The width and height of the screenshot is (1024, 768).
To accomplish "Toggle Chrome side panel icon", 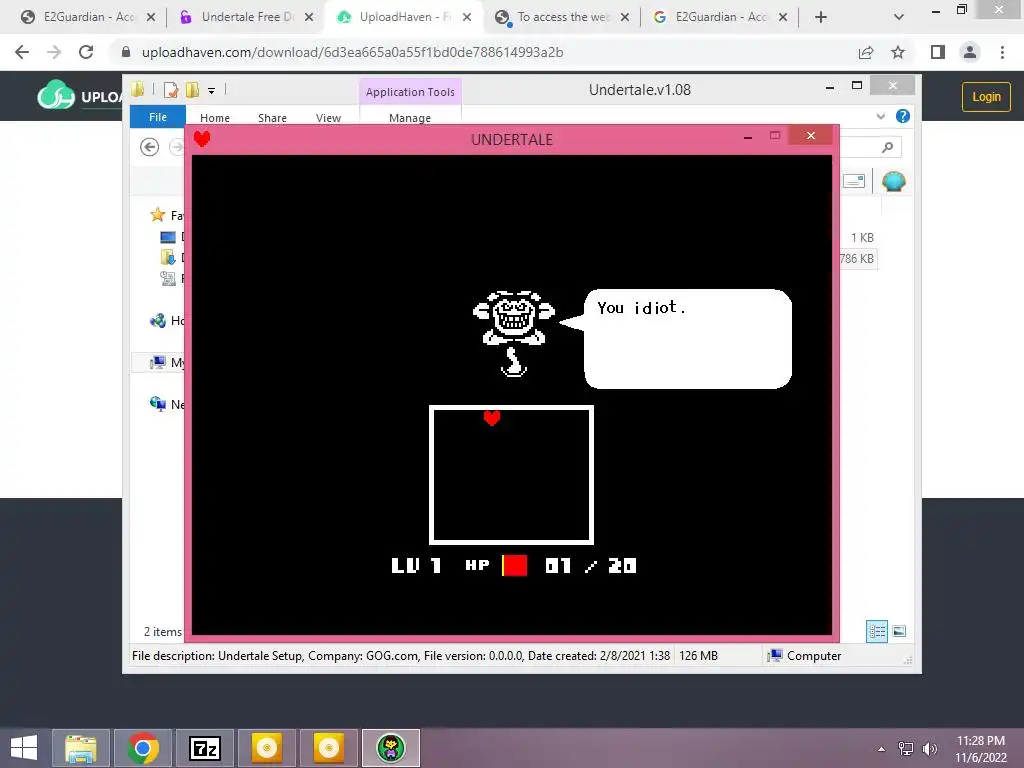I will pos(938,52).
